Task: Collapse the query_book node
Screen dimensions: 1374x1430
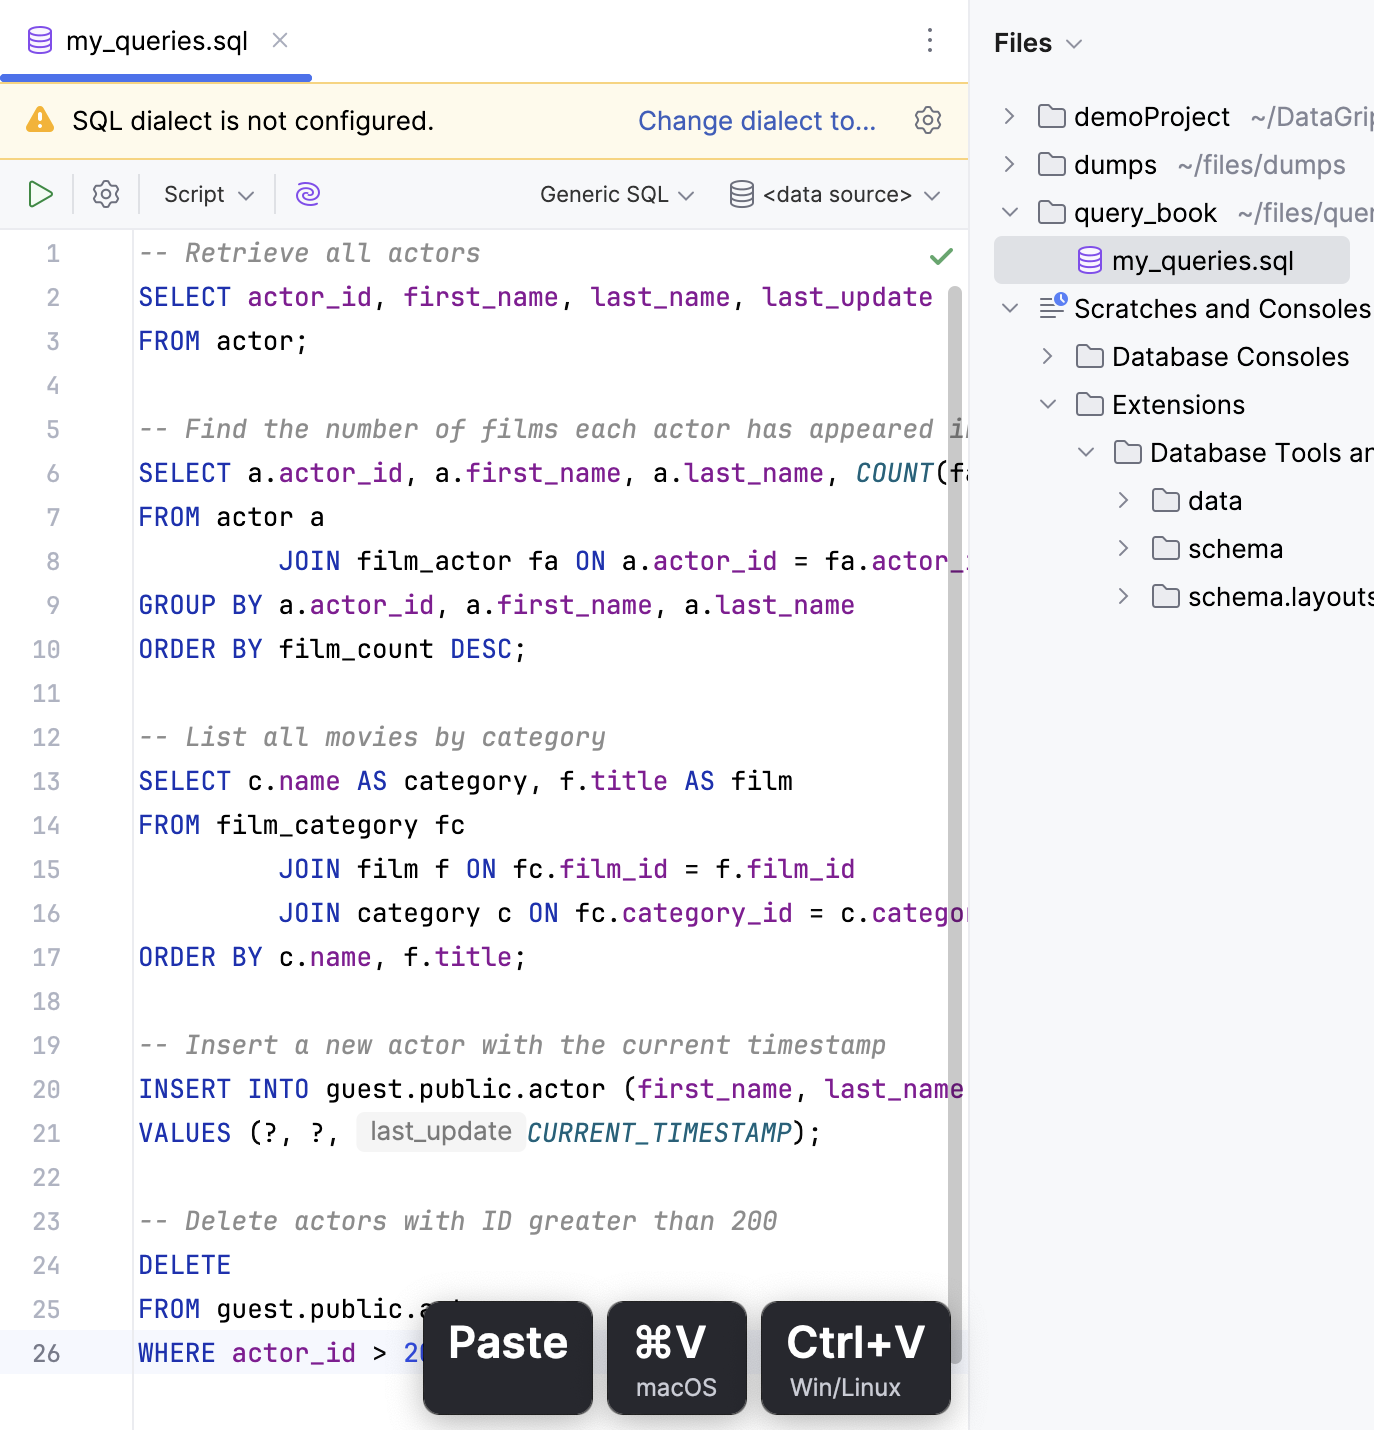Action: [x=1010, y=212]
